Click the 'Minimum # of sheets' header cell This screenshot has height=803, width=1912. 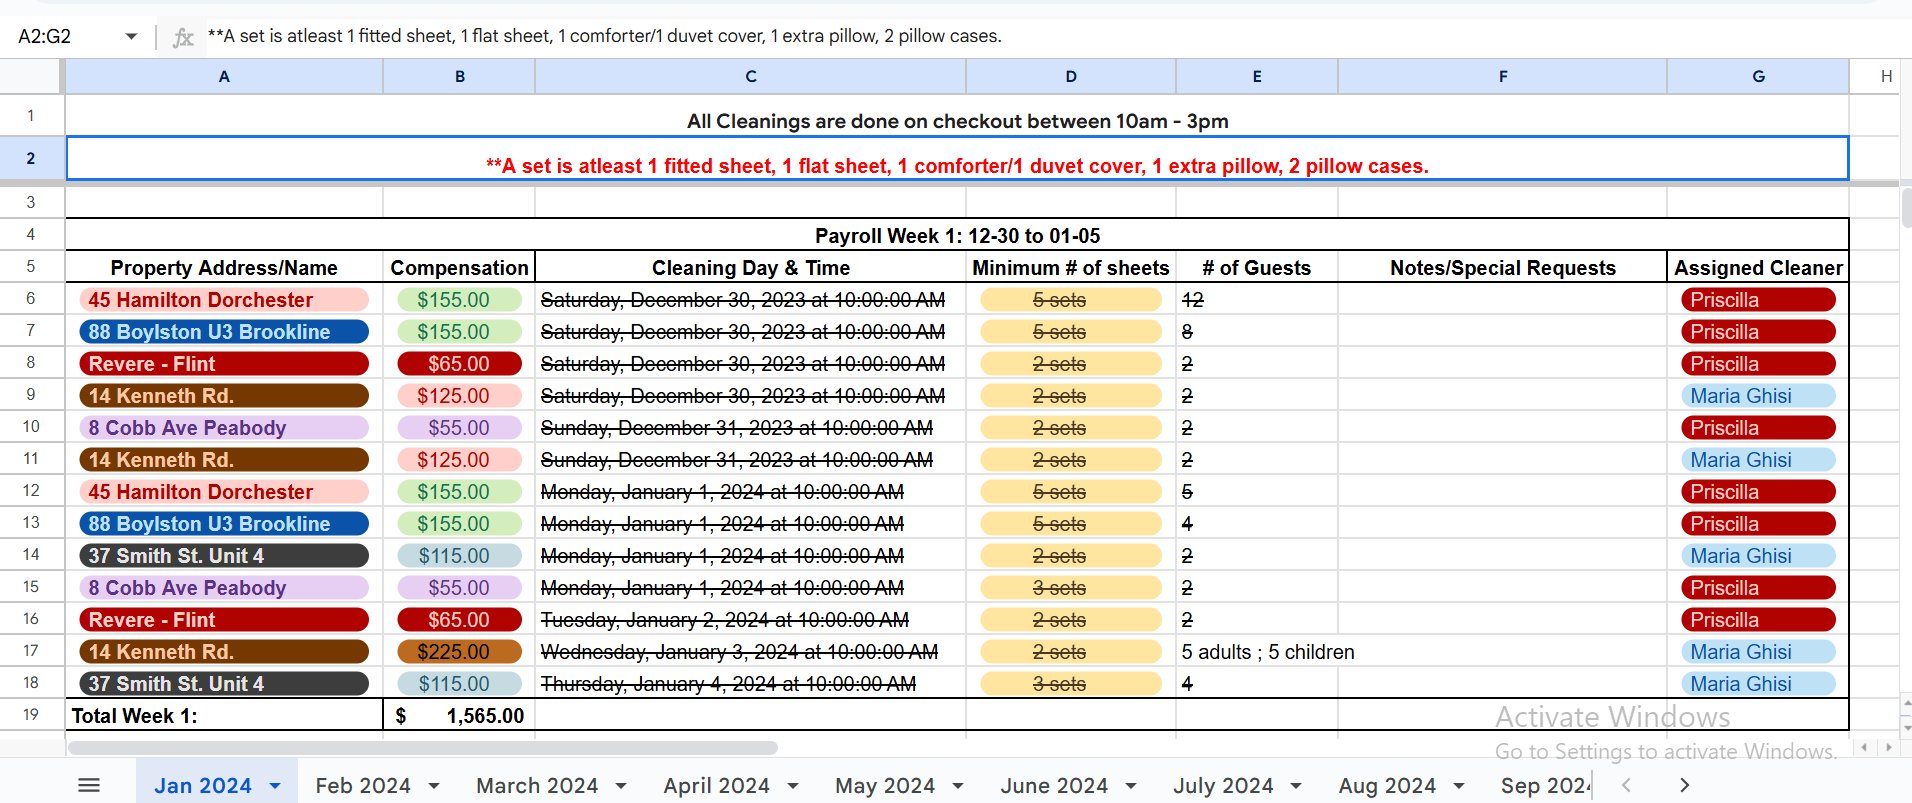tap(1071, 267)
